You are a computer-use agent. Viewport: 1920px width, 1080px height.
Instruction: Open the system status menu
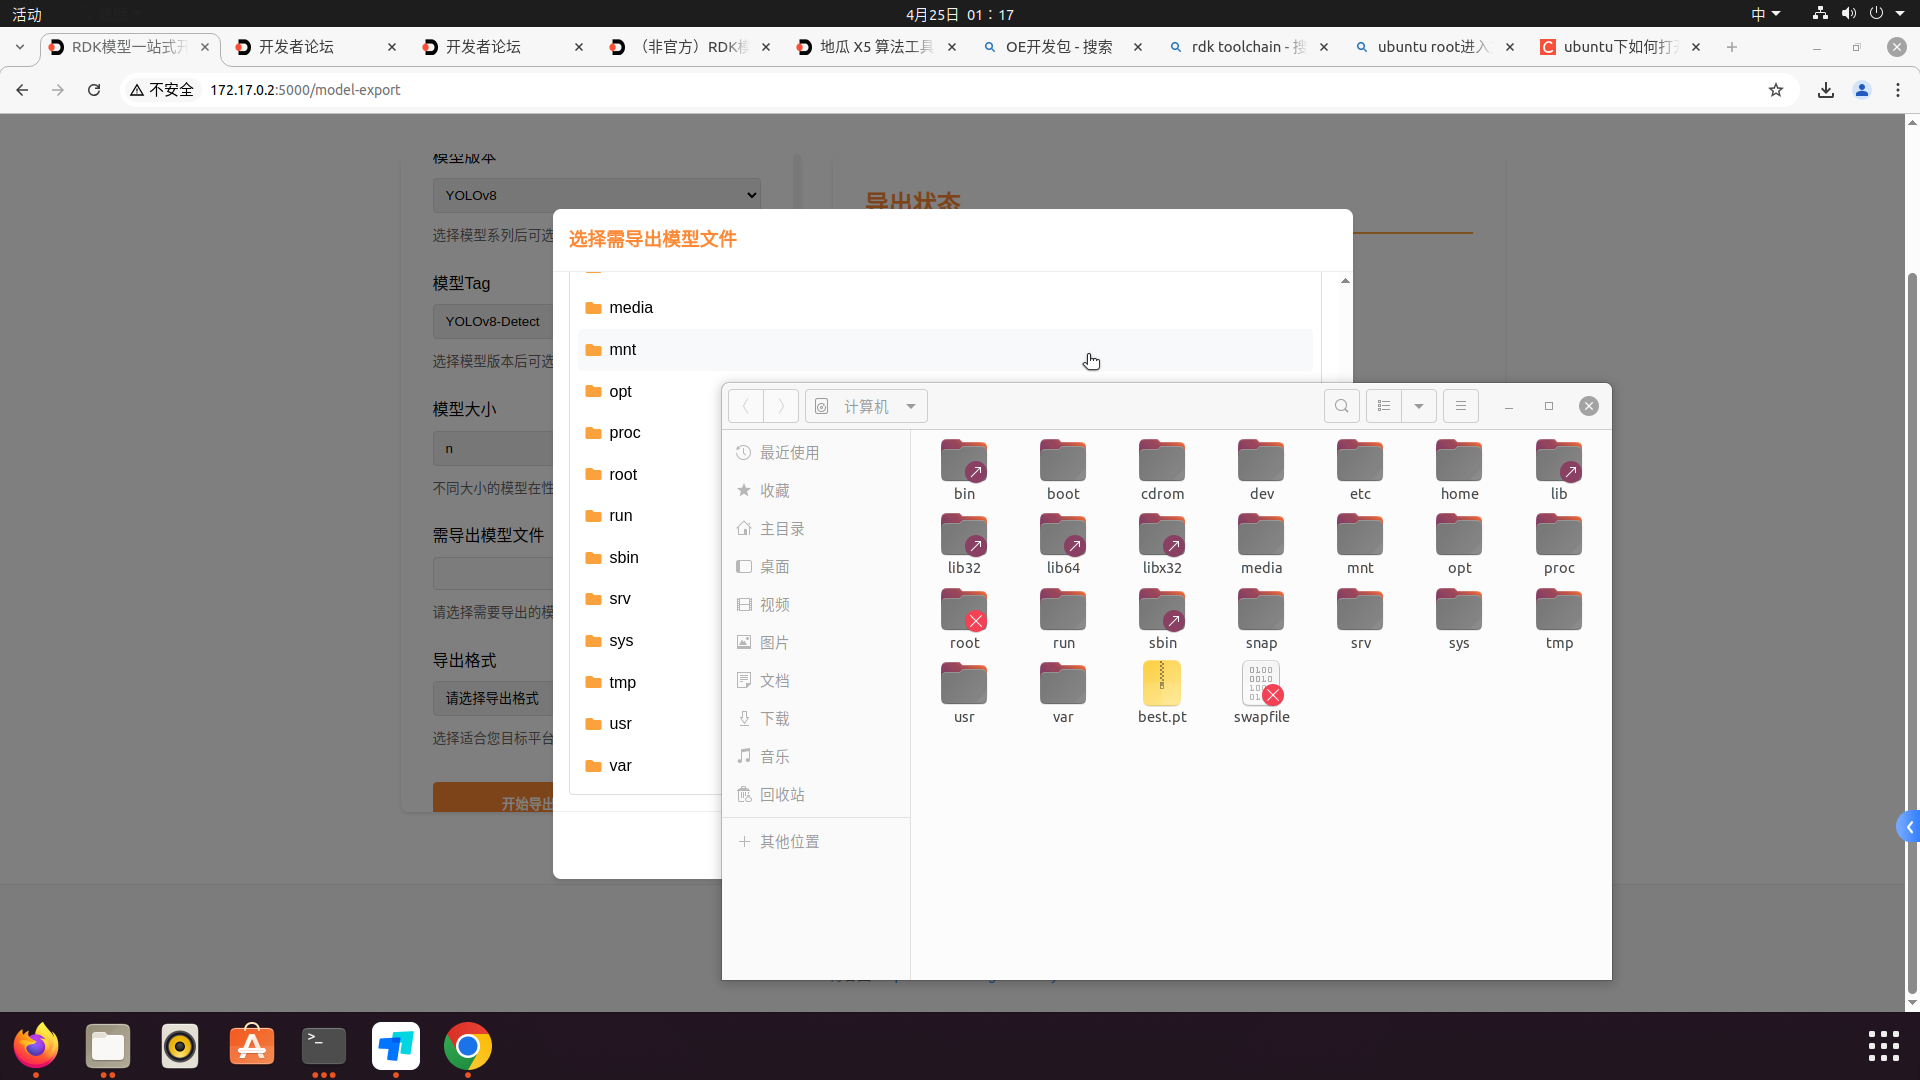coord(1860,14)
